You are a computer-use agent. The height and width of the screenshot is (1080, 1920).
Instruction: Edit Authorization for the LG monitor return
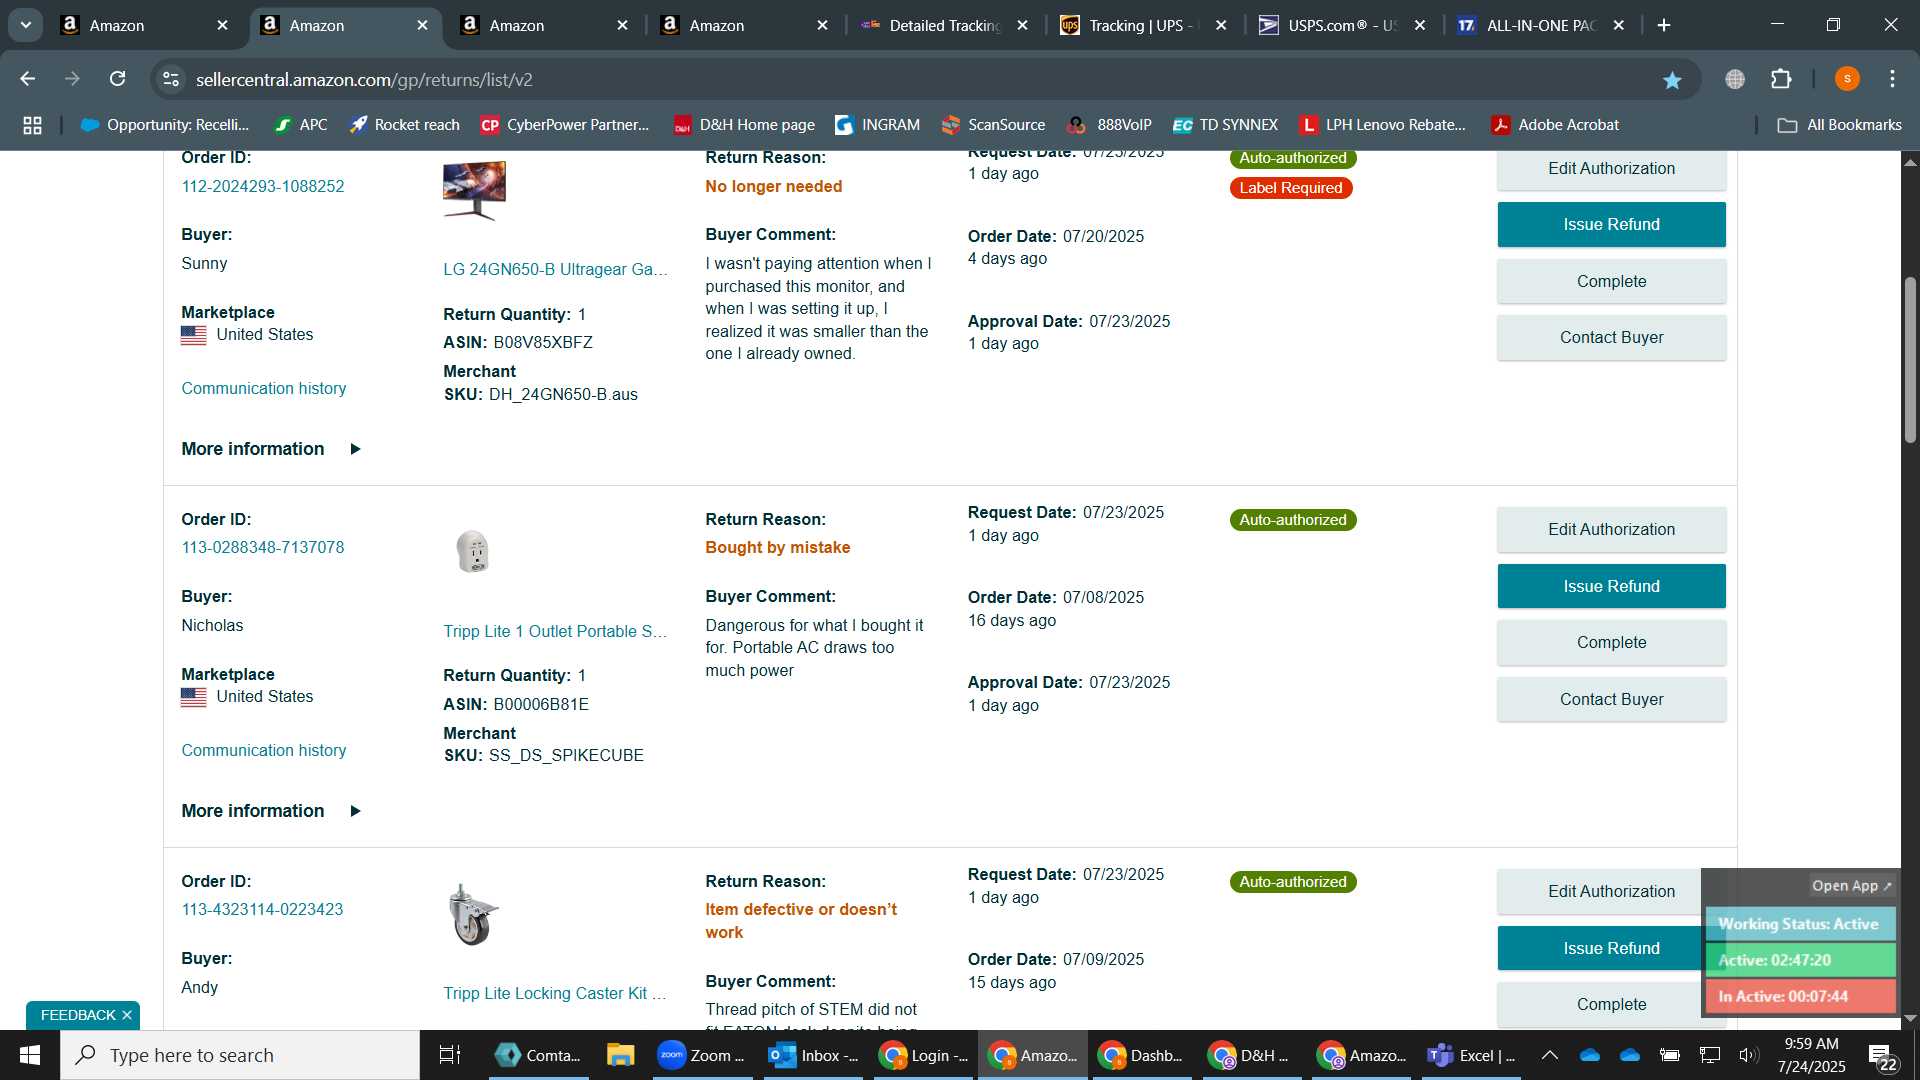[x=1611, y=168]
